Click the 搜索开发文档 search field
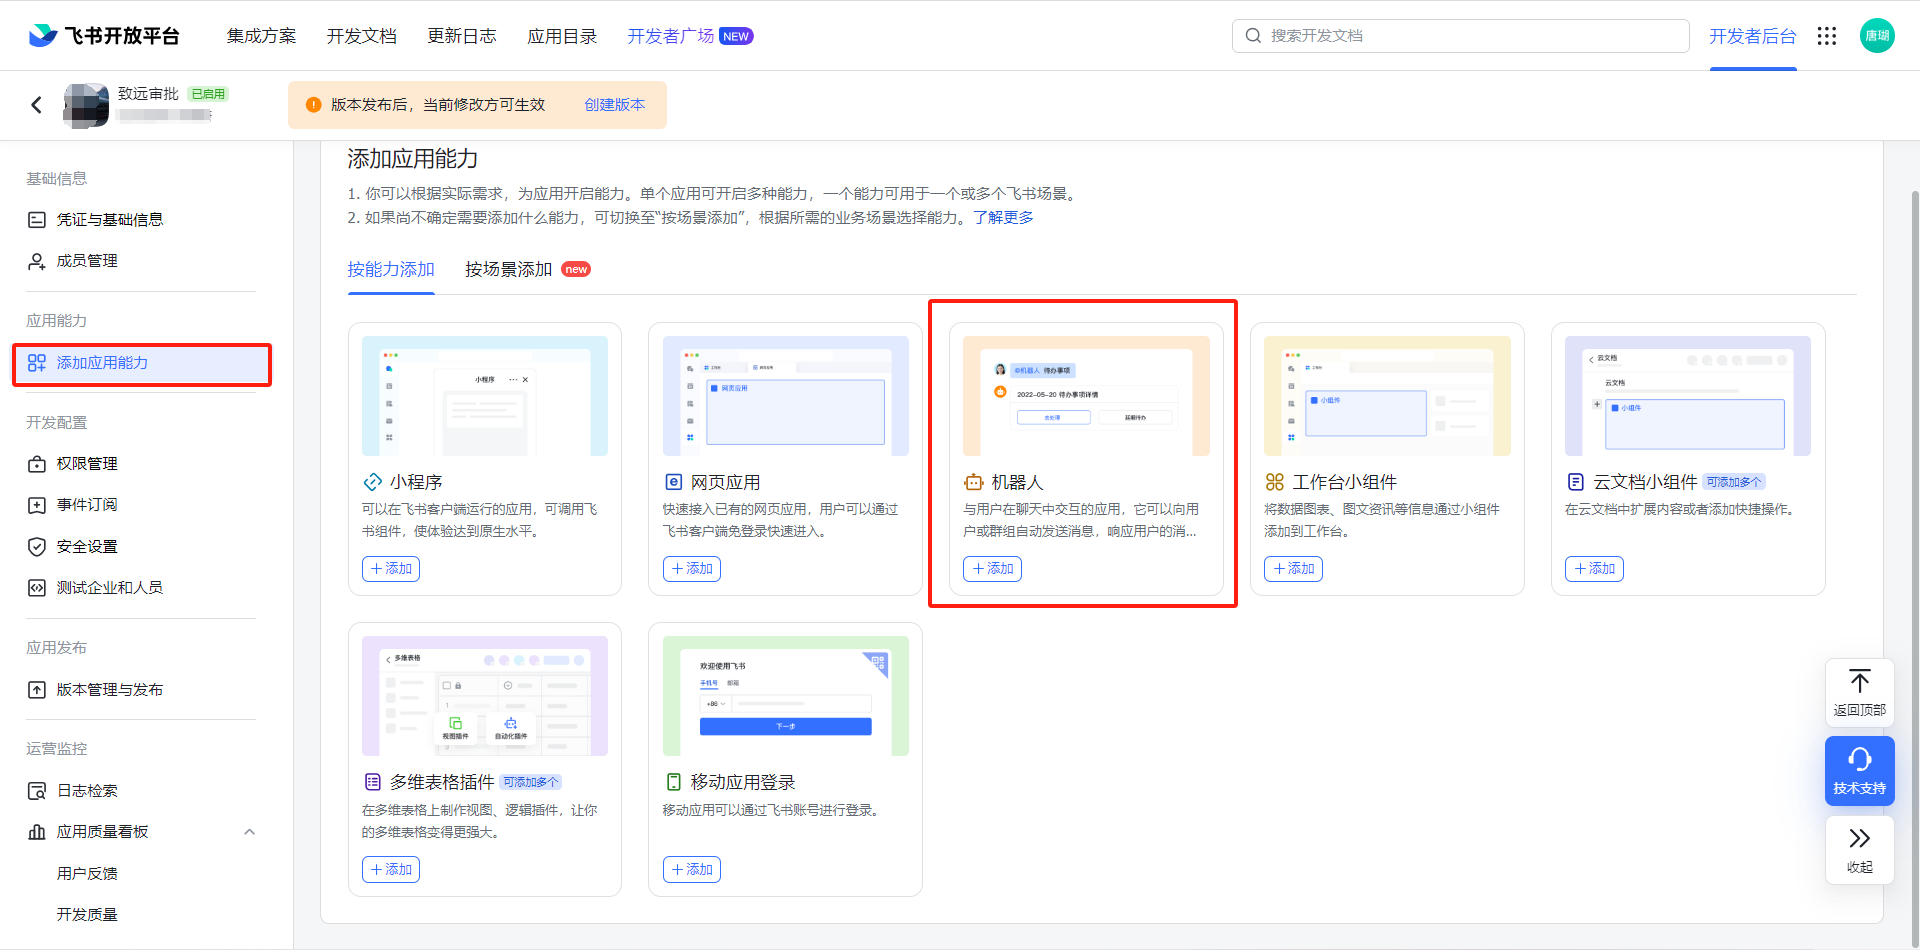The width and height of the screenshot is (1920, 950). point(1460,36)
